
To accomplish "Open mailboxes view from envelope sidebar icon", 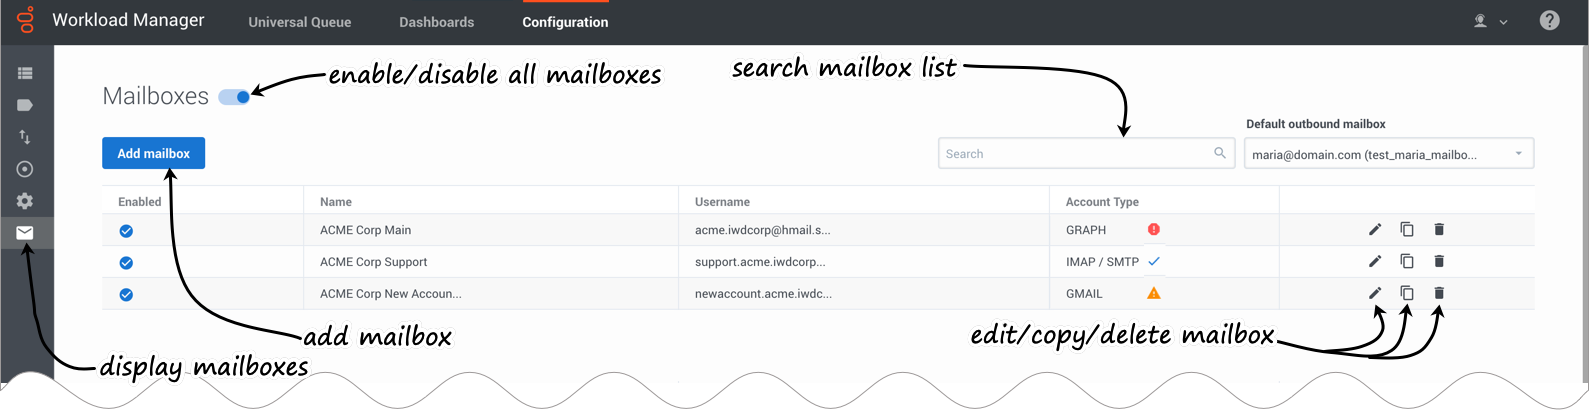I will point(25,233).
